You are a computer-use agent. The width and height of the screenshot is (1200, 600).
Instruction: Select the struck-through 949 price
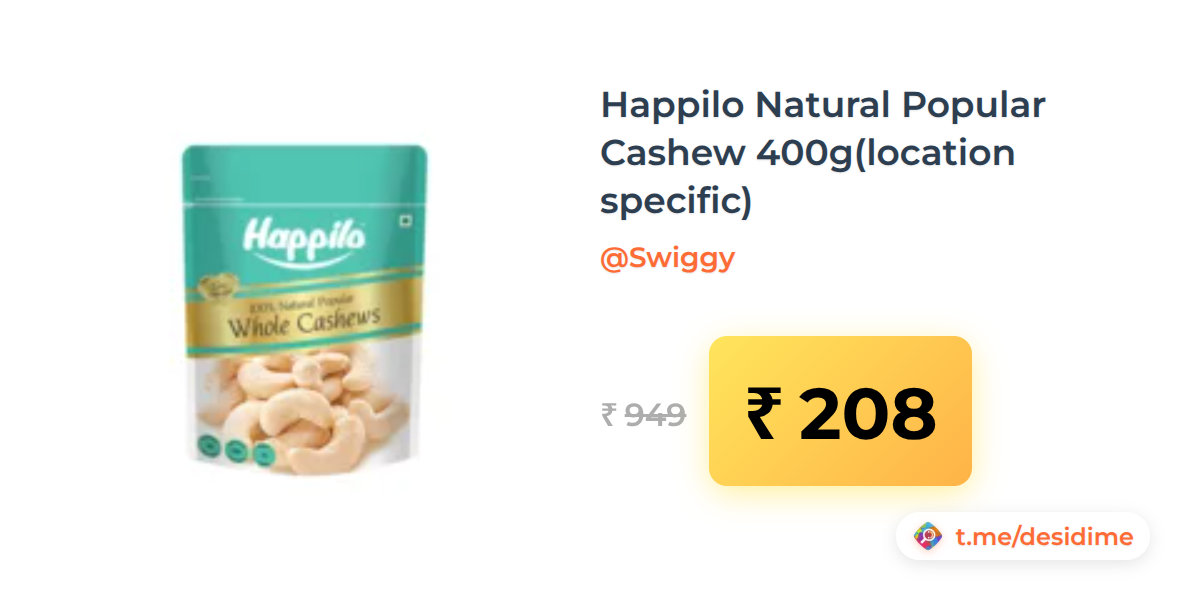(655, 414)
